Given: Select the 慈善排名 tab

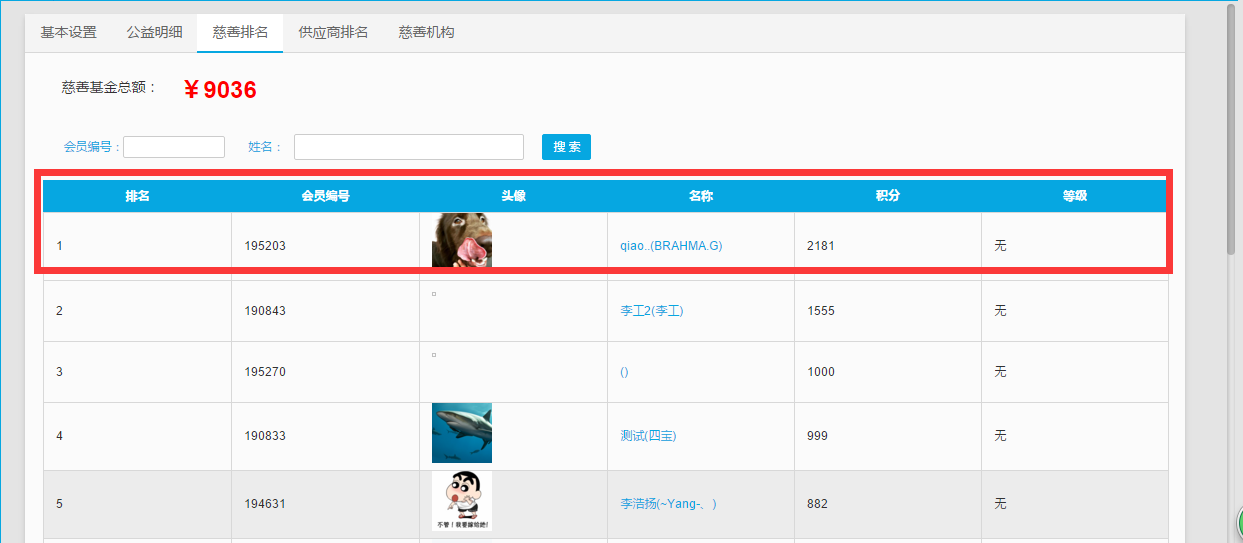Looking at the screenshot, I should (x=240, y=32).
